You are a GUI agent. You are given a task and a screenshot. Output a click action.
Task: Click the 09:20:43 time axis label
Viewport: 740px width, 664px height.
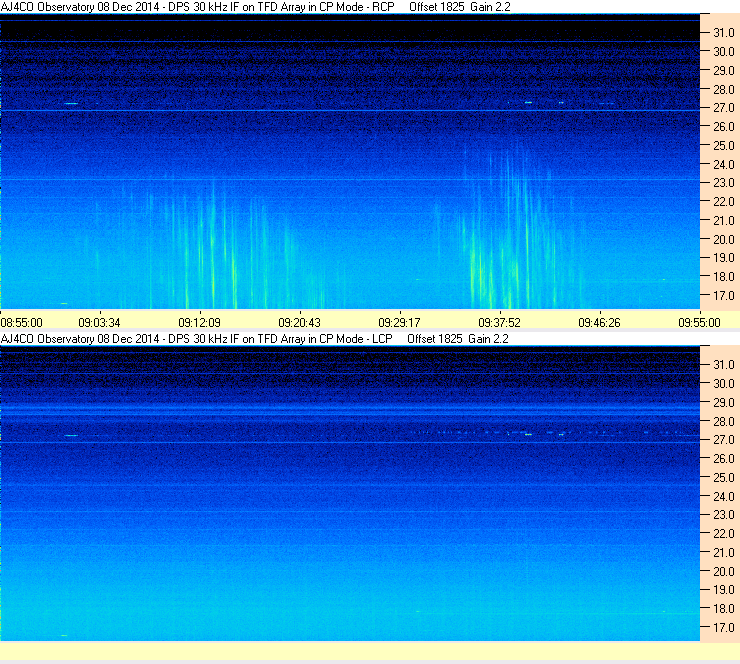pyautogui.click(x=299, y=323)
